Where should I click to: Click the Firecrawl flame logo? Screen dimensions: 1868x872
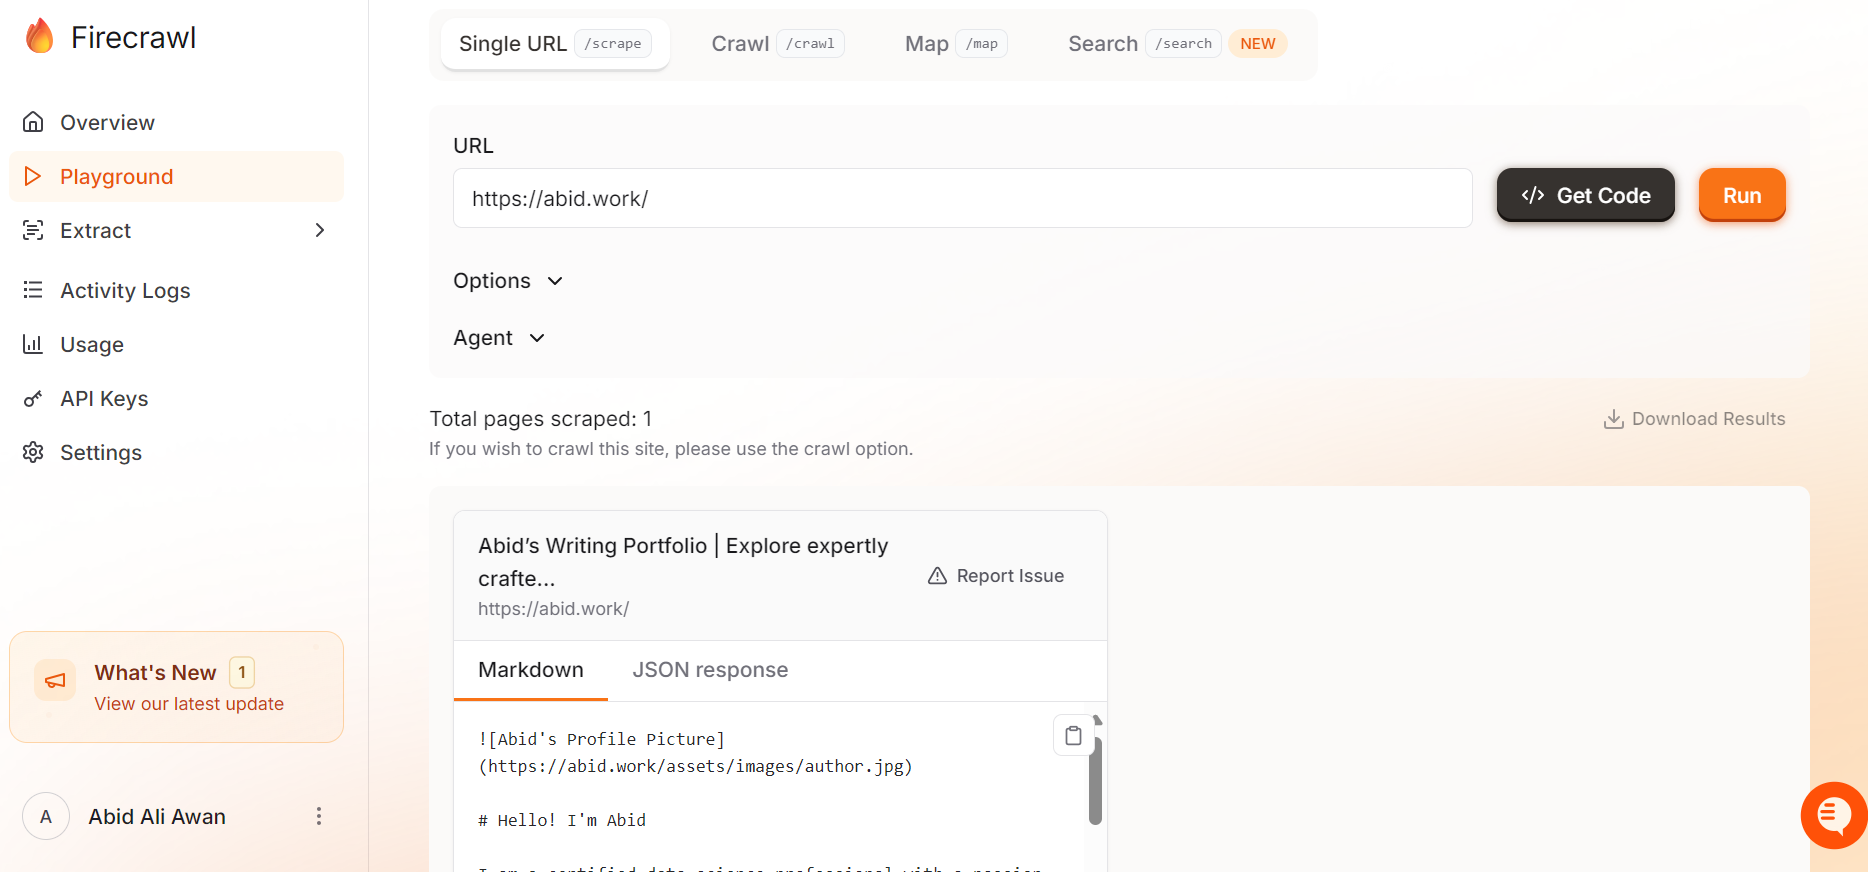click(x=40, y=37)
